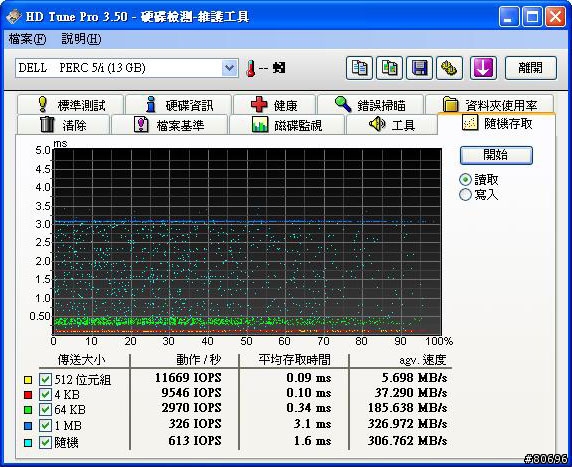Open options via the gears icon
The height and width of the screenshot is (467, 572).
tap(449, 68)
